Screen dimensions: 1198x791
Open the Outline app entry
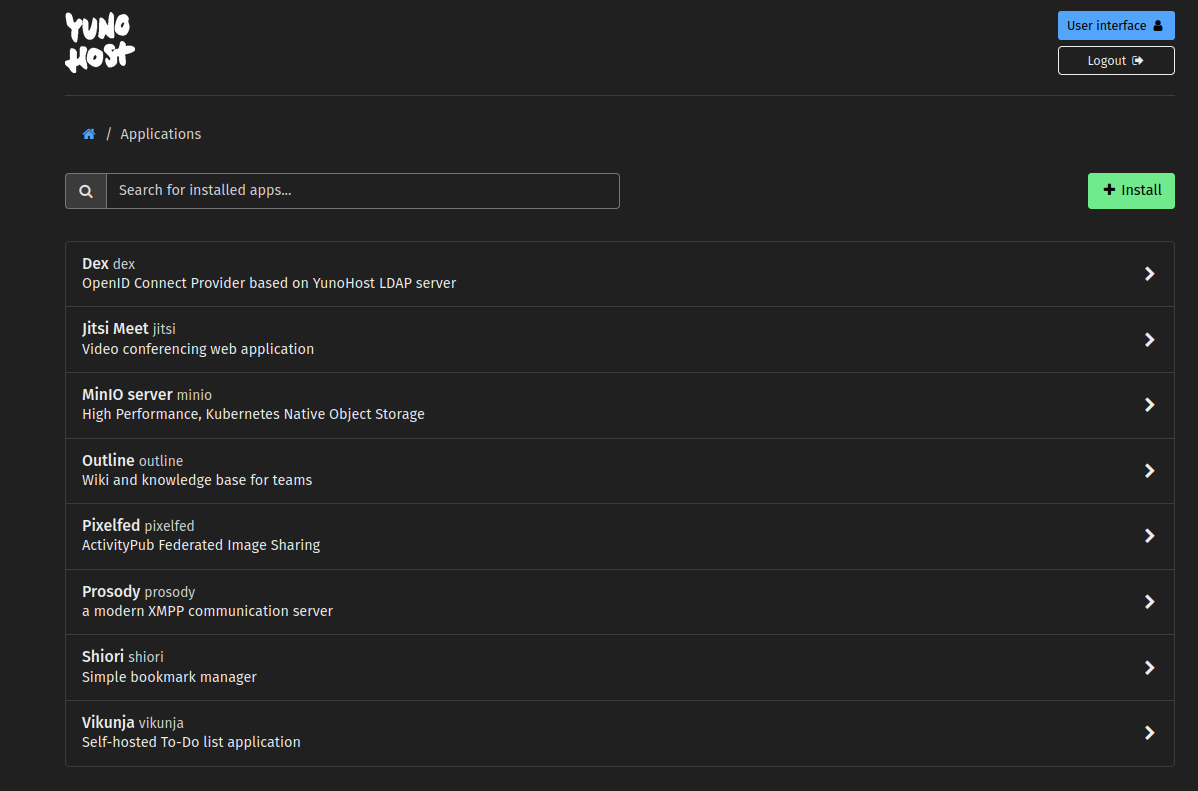(x=620, y=471)
